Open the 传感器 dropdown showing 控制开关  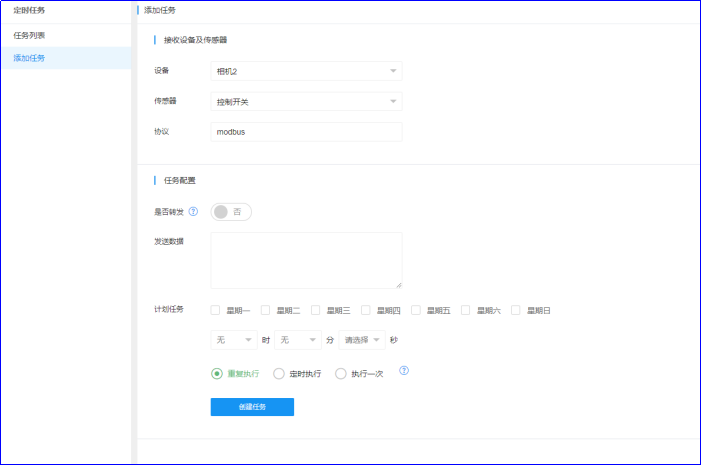point(306,102)
